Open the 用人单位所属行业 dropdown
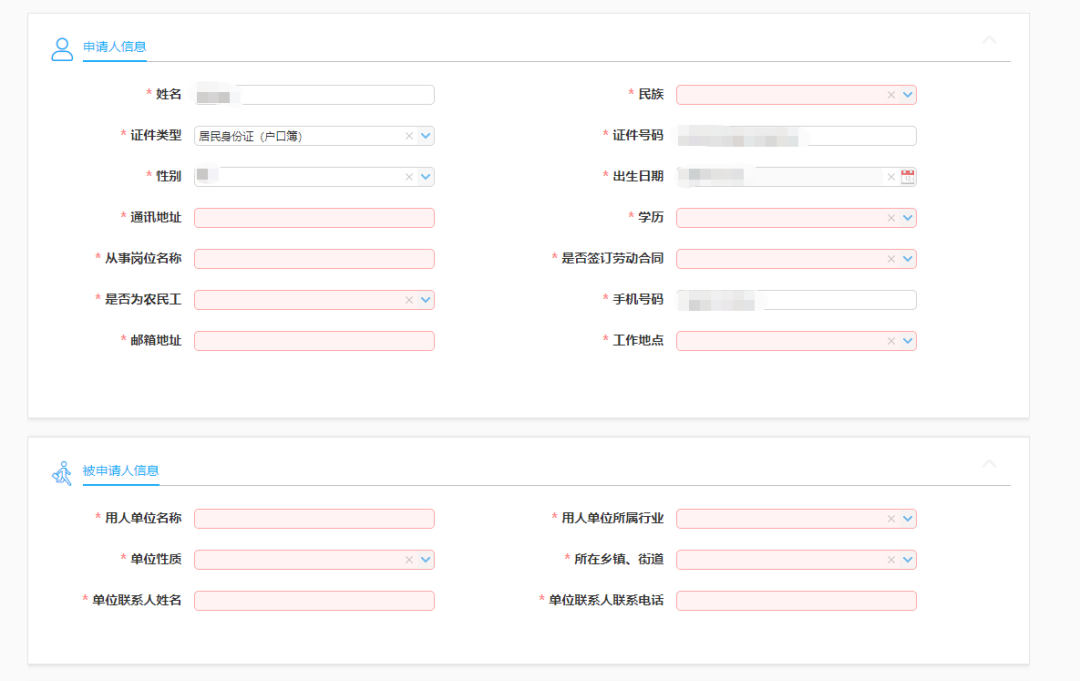This screenshot has width=1080, height=681. click(x=907, y=519)
